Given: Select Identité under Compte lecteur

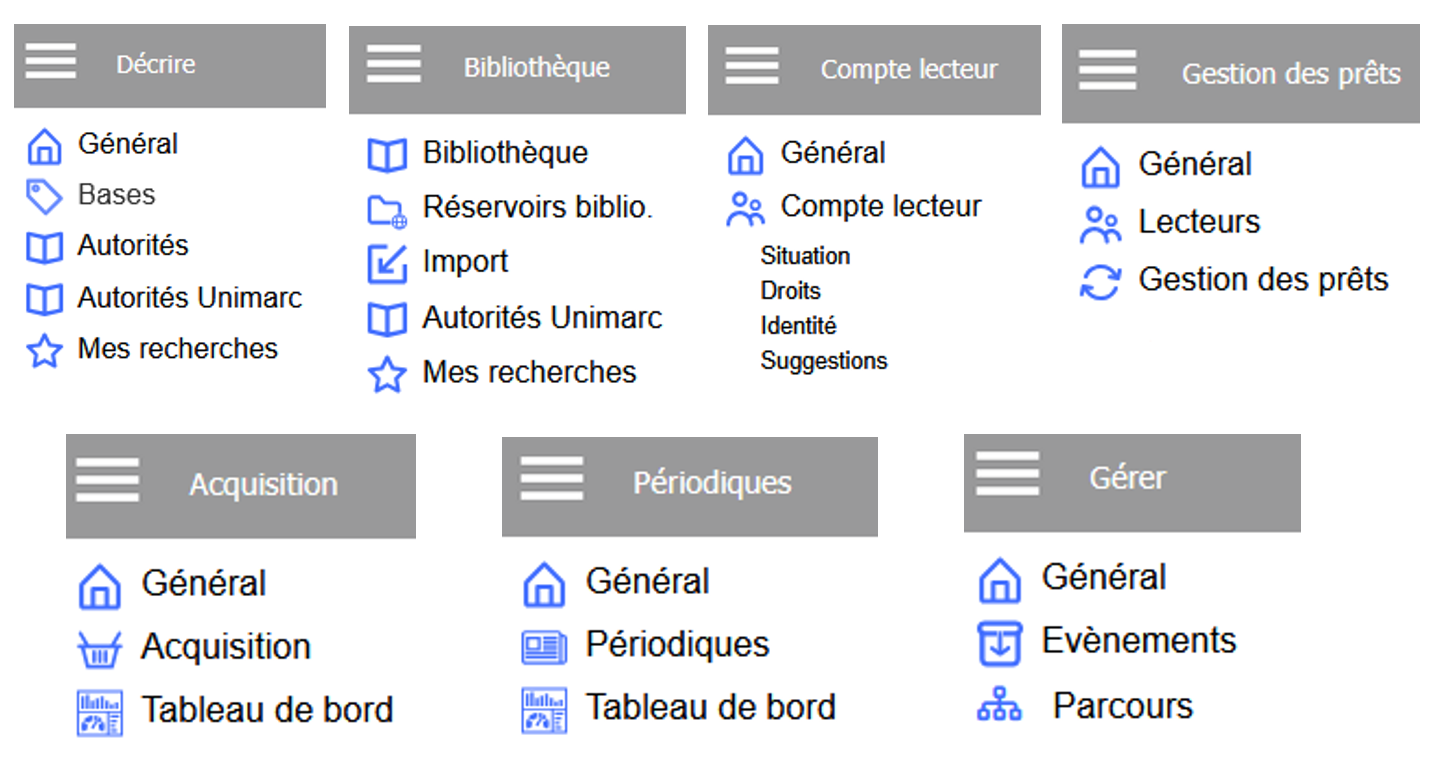Looking at the screenshot, I should [x=798, y=326].
